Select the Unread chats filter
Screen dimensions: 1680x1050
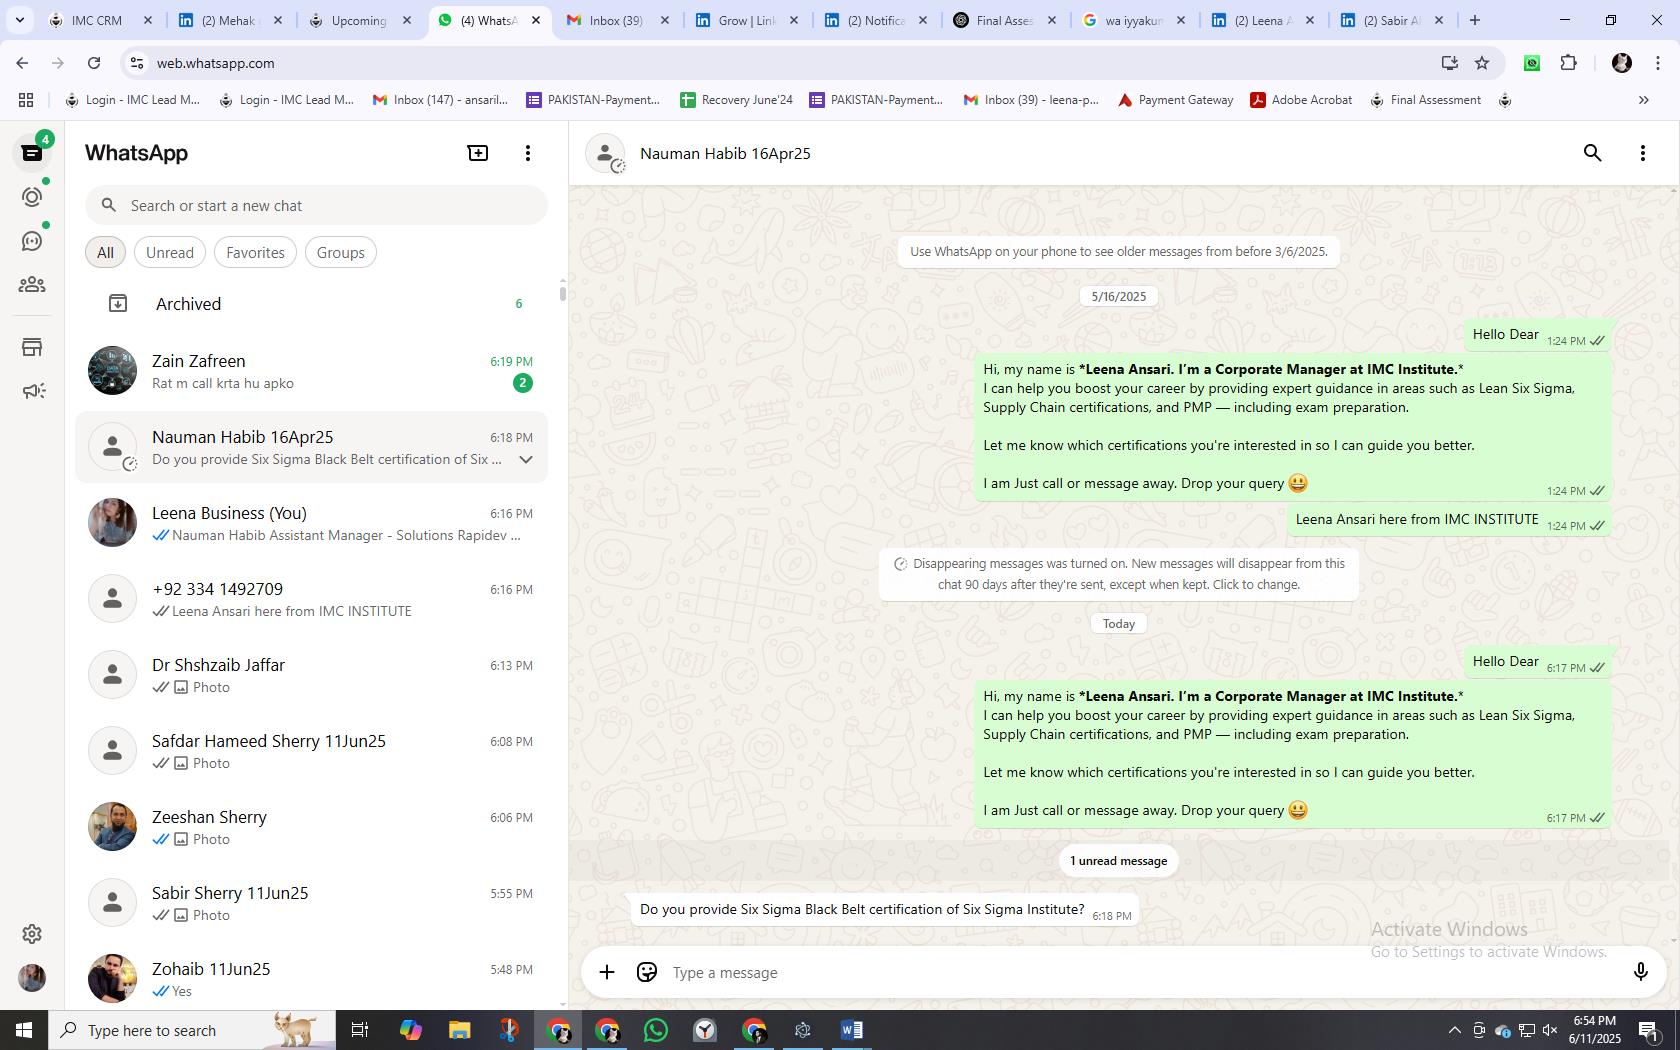pos(170,252)
